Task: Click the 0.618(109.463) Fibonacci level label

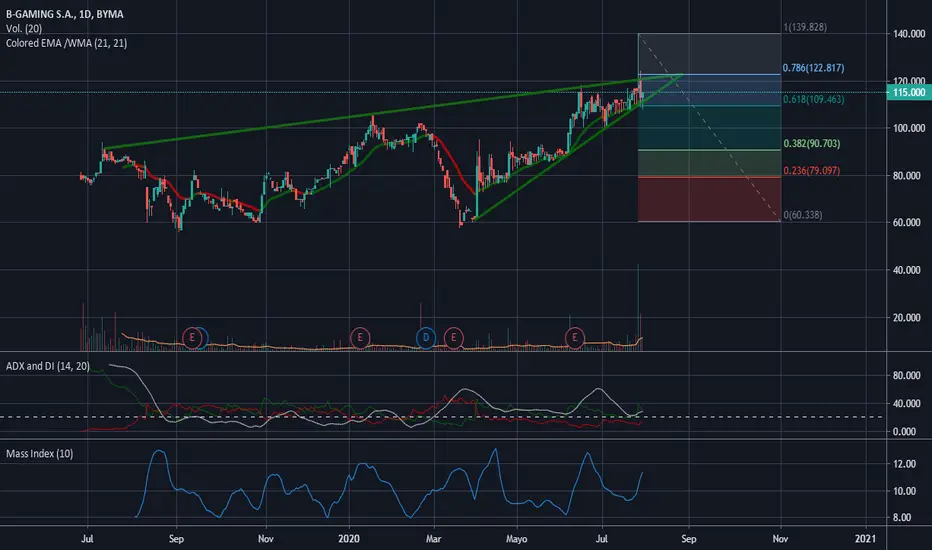Action: 813,99
